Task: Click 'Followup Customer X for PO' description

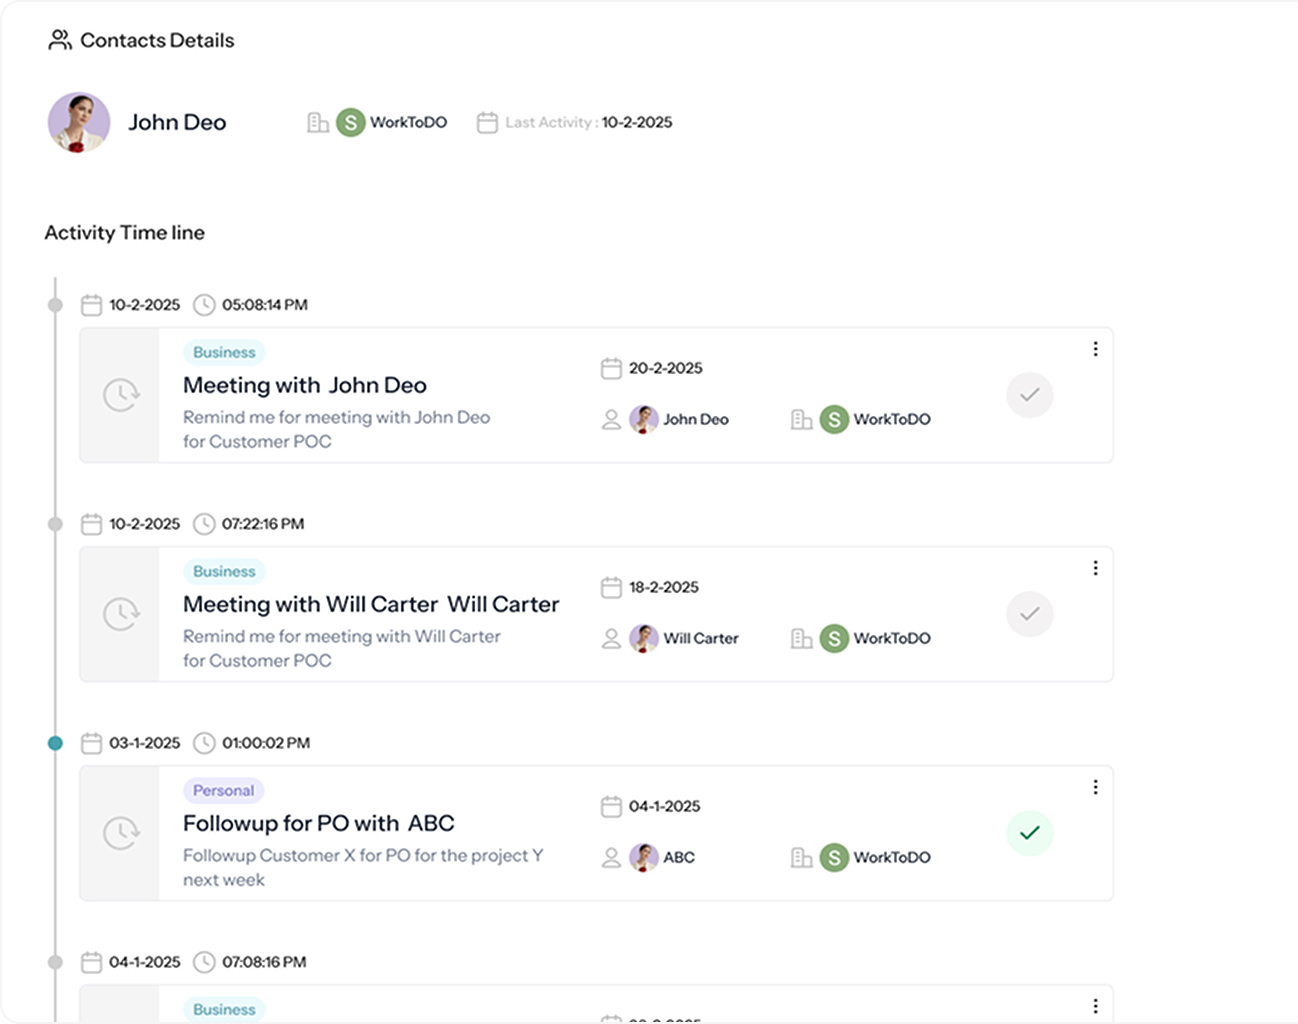Action: coord(363,868)
